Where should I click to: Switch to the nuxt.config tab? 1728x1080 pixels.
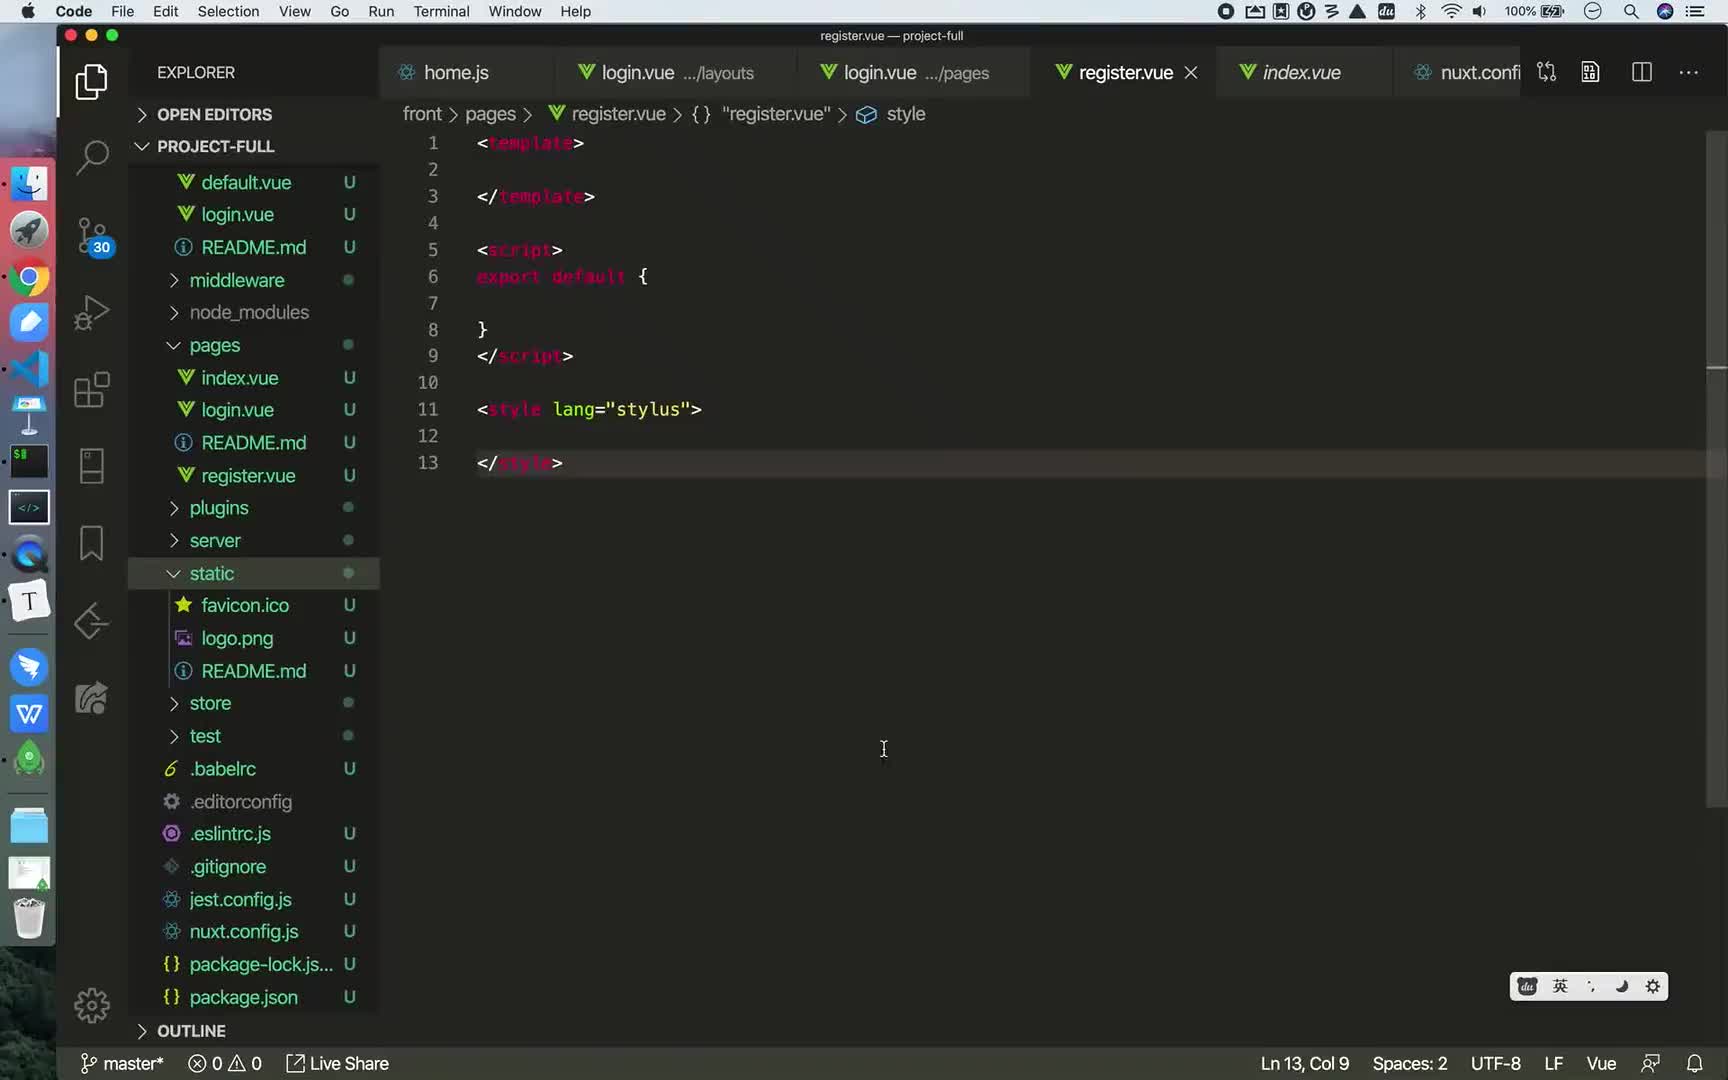coord(1468,72)
